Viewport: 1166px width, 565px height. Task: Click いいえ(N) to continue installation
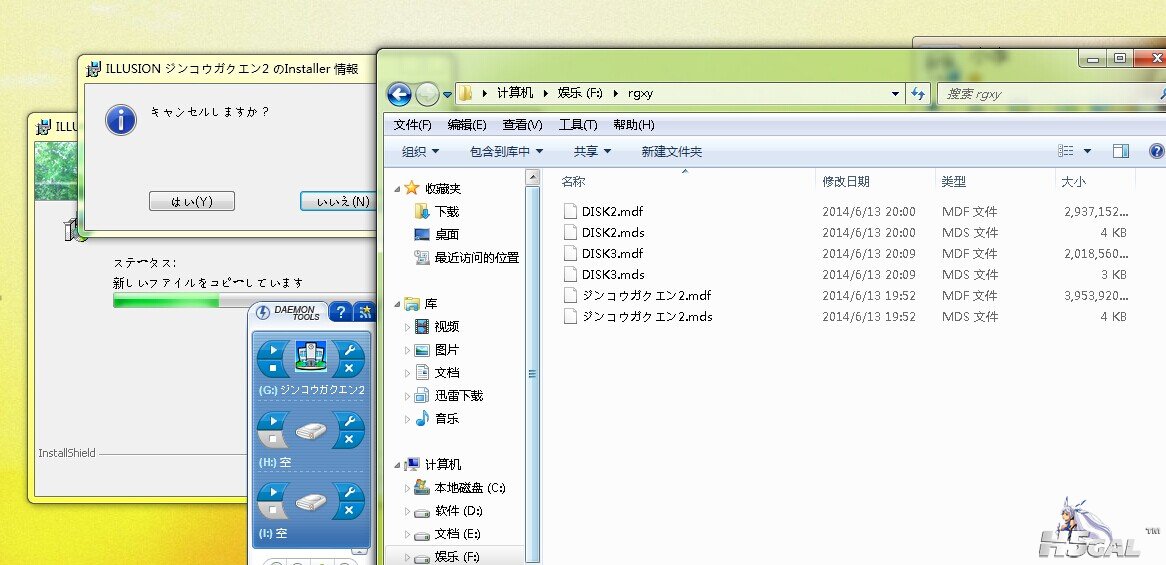point(339,201)
